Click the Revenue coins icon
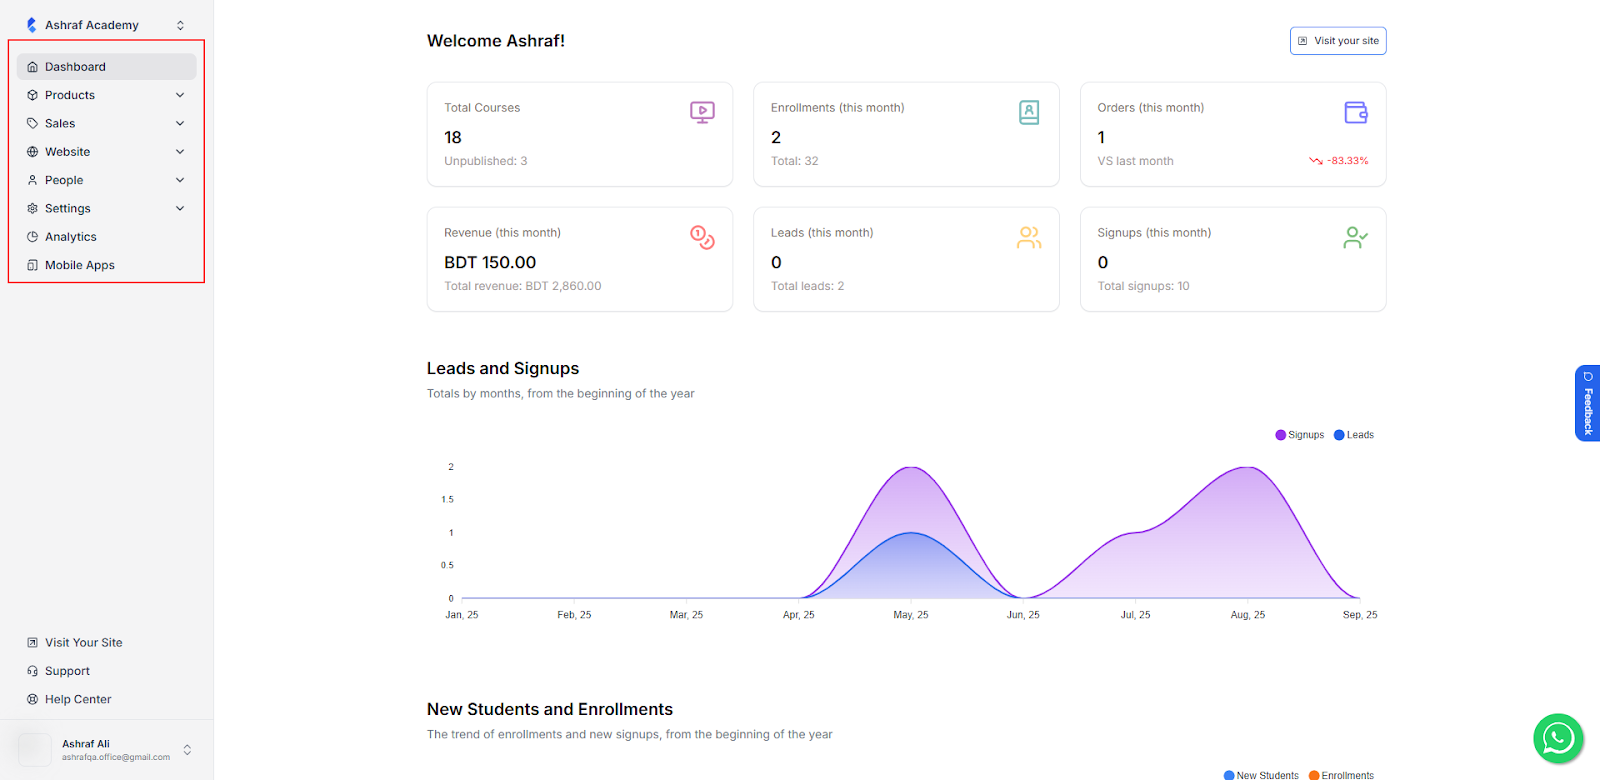Image resolution: width=1600 pixels, height=780 pixels. point(702,238)
